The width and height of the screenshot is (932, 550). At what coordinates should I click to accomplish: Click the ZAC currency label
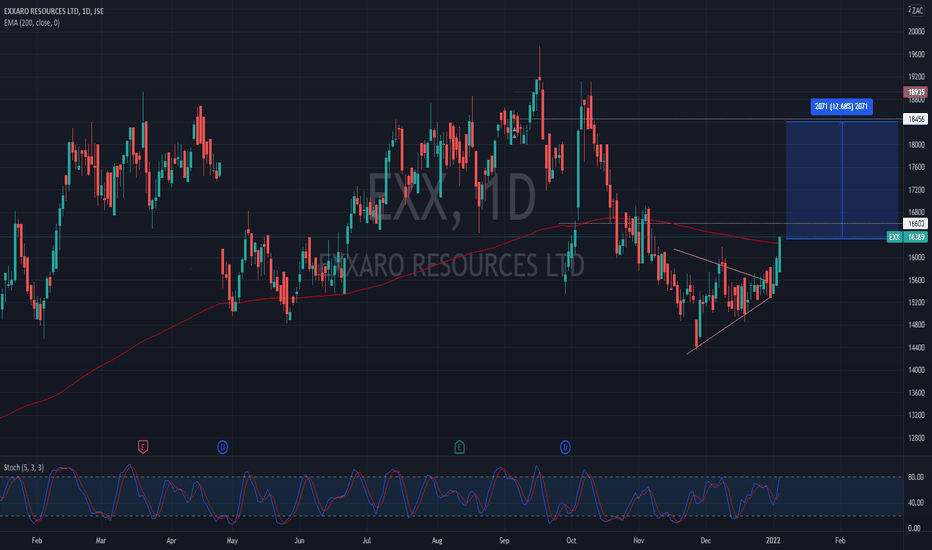pos(918,10)
